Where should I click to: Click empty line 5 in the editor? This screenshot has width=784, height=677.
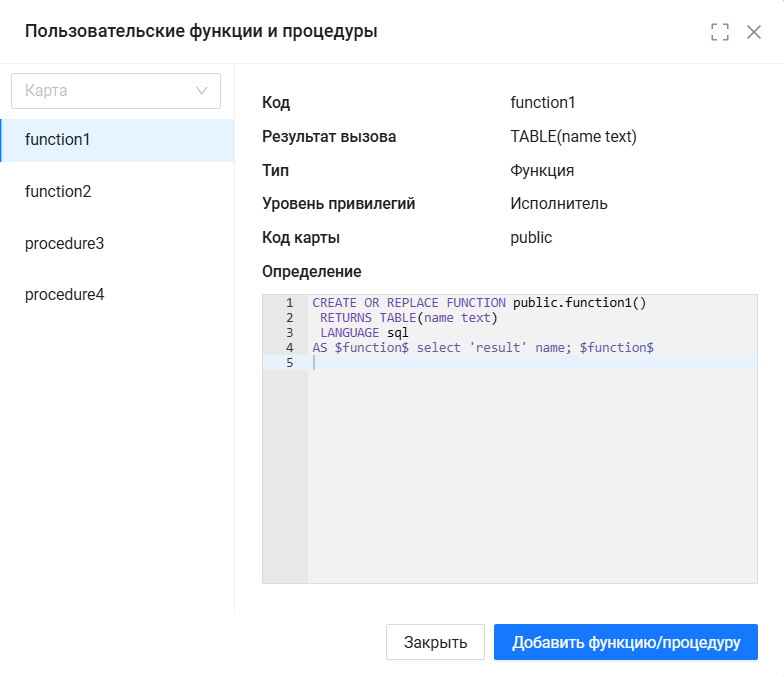(530, 363)
